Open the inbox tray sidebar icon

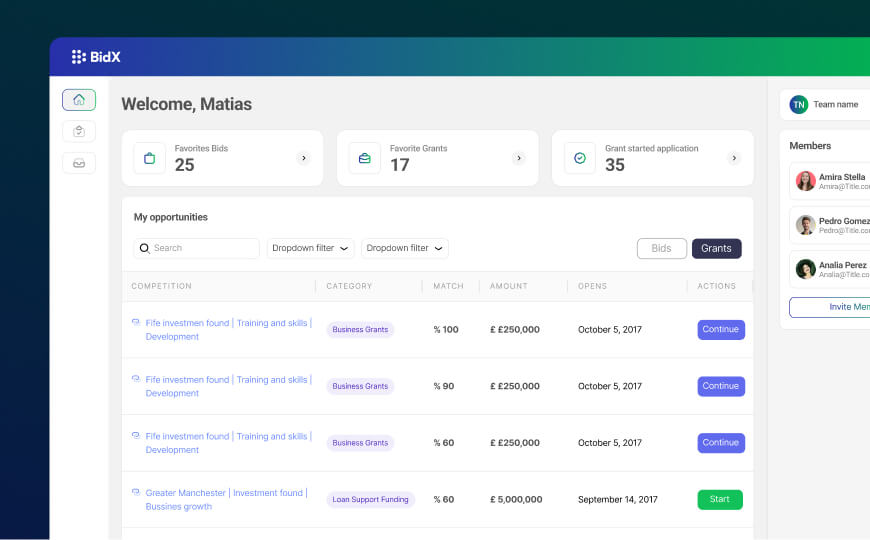click(79, 163)
